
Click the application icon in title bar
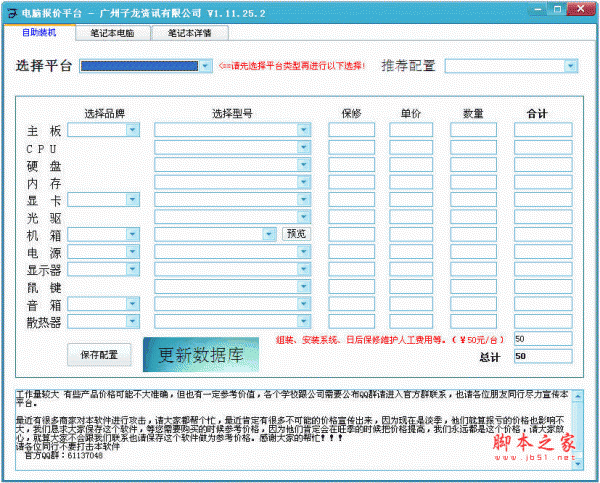click(x=13, y=13)
